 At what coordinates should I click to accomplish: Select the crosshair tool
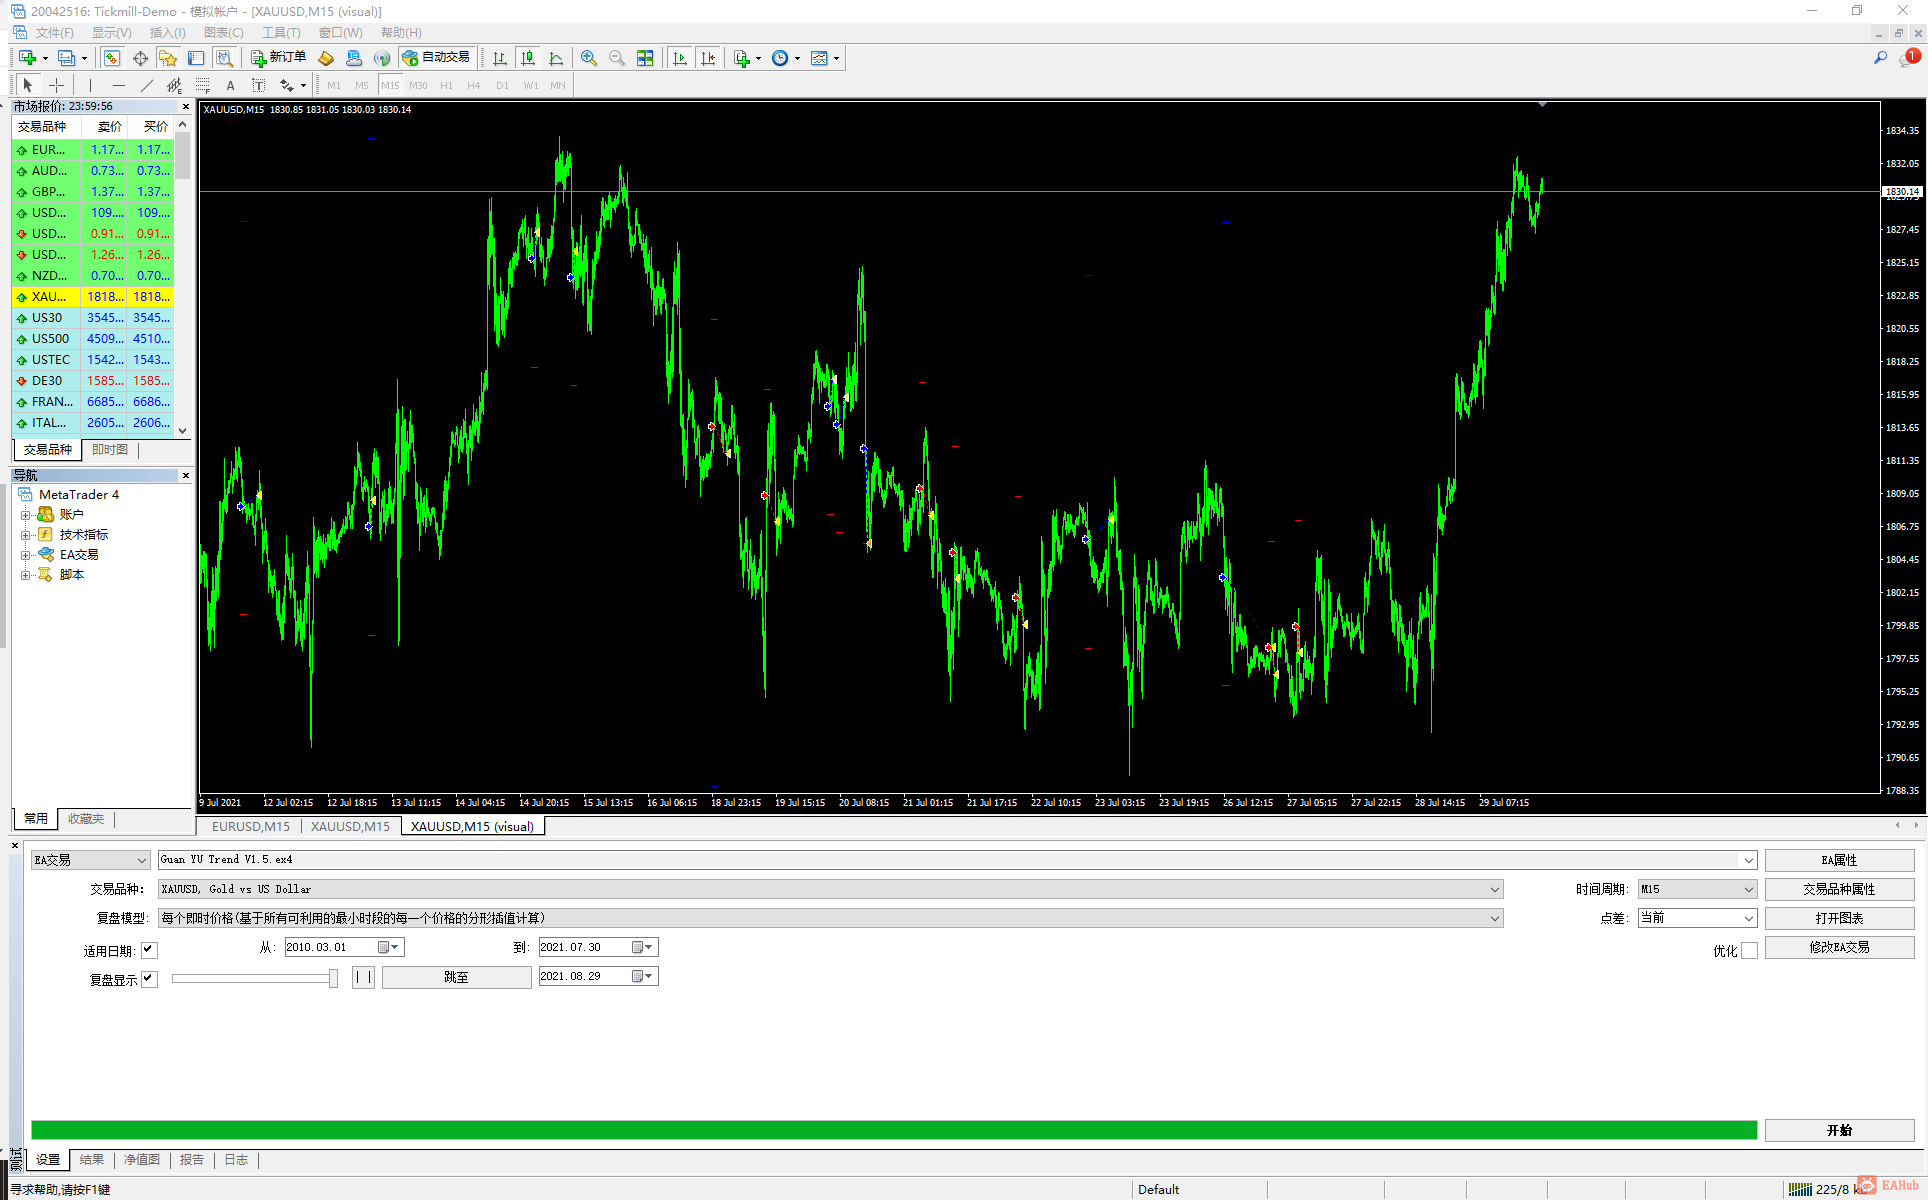tap(57, 85)
